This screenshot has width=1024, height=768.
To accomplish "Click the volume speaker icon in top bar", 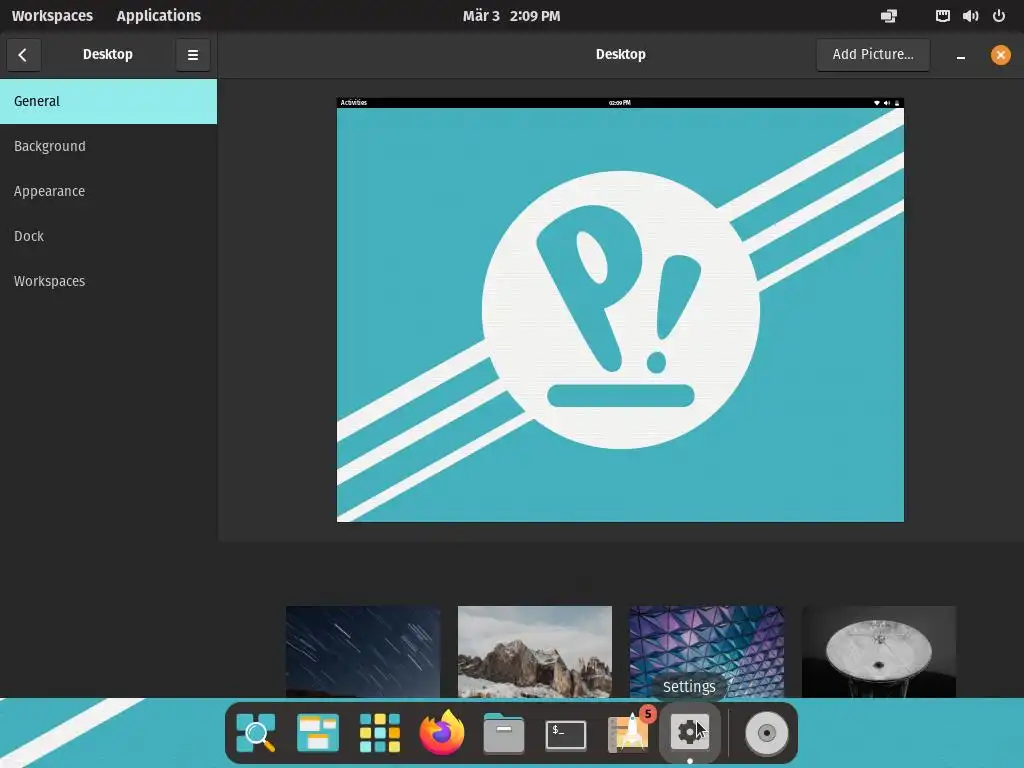I will (970, 16).
